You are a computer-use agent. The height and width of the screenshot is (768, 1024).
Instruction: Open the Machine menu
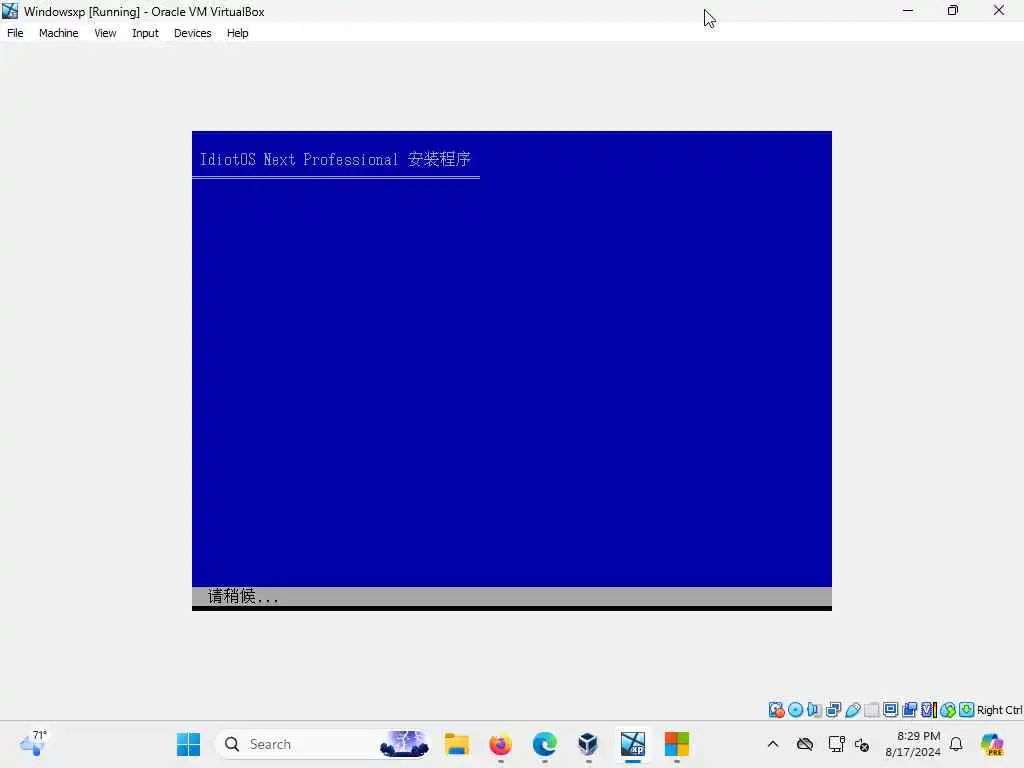(58, 33)
